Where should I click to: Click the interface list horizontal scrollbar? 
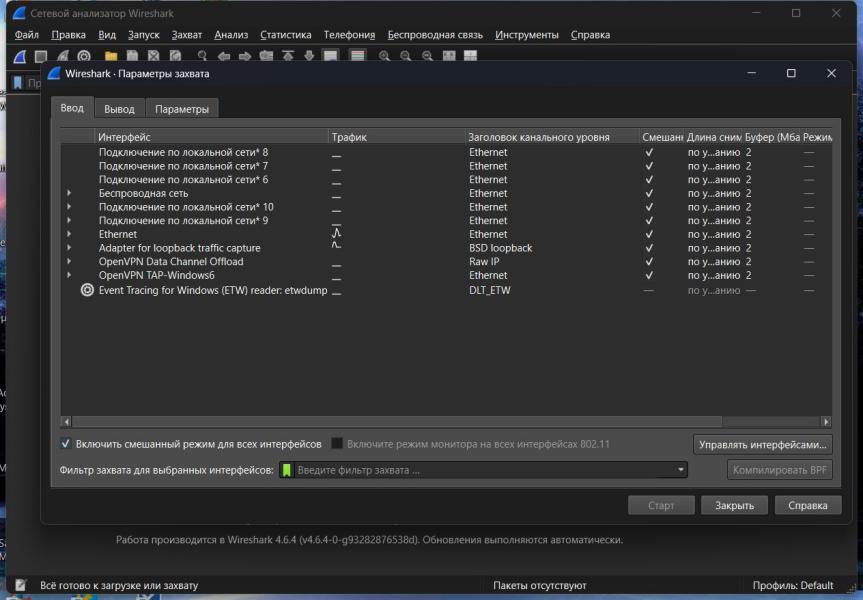(400, 422)
